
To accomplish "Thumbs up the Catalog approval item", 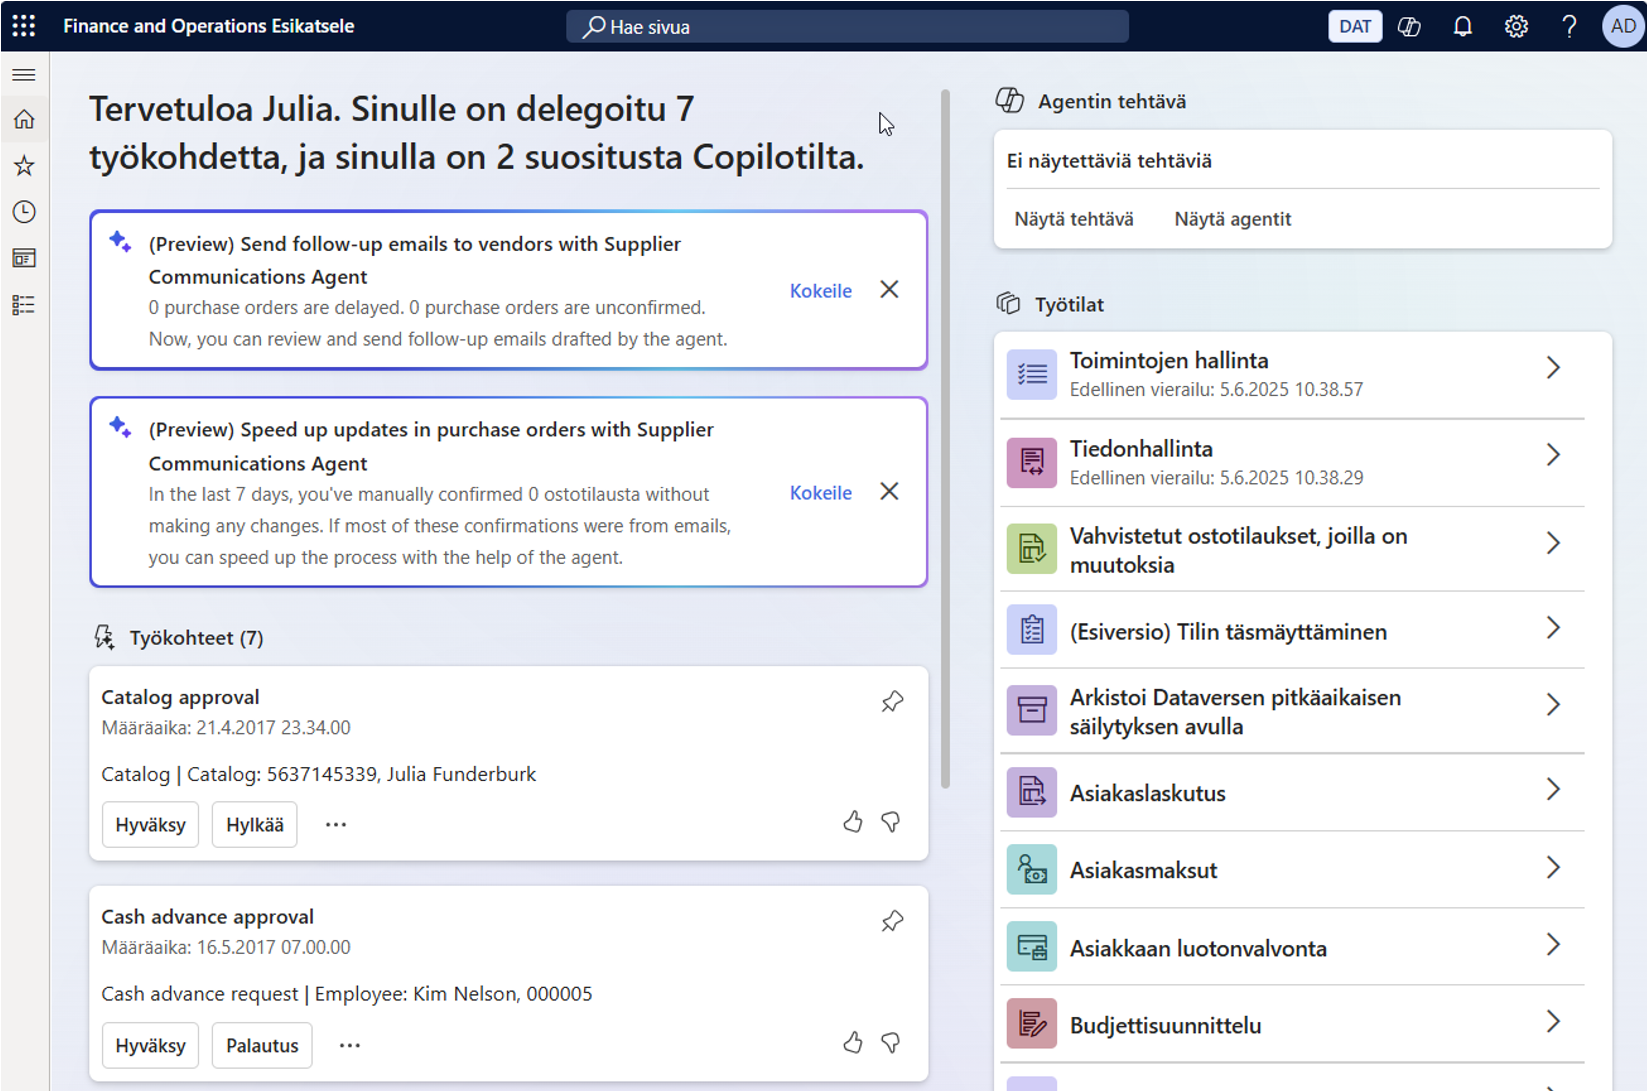I will (852, 822).
